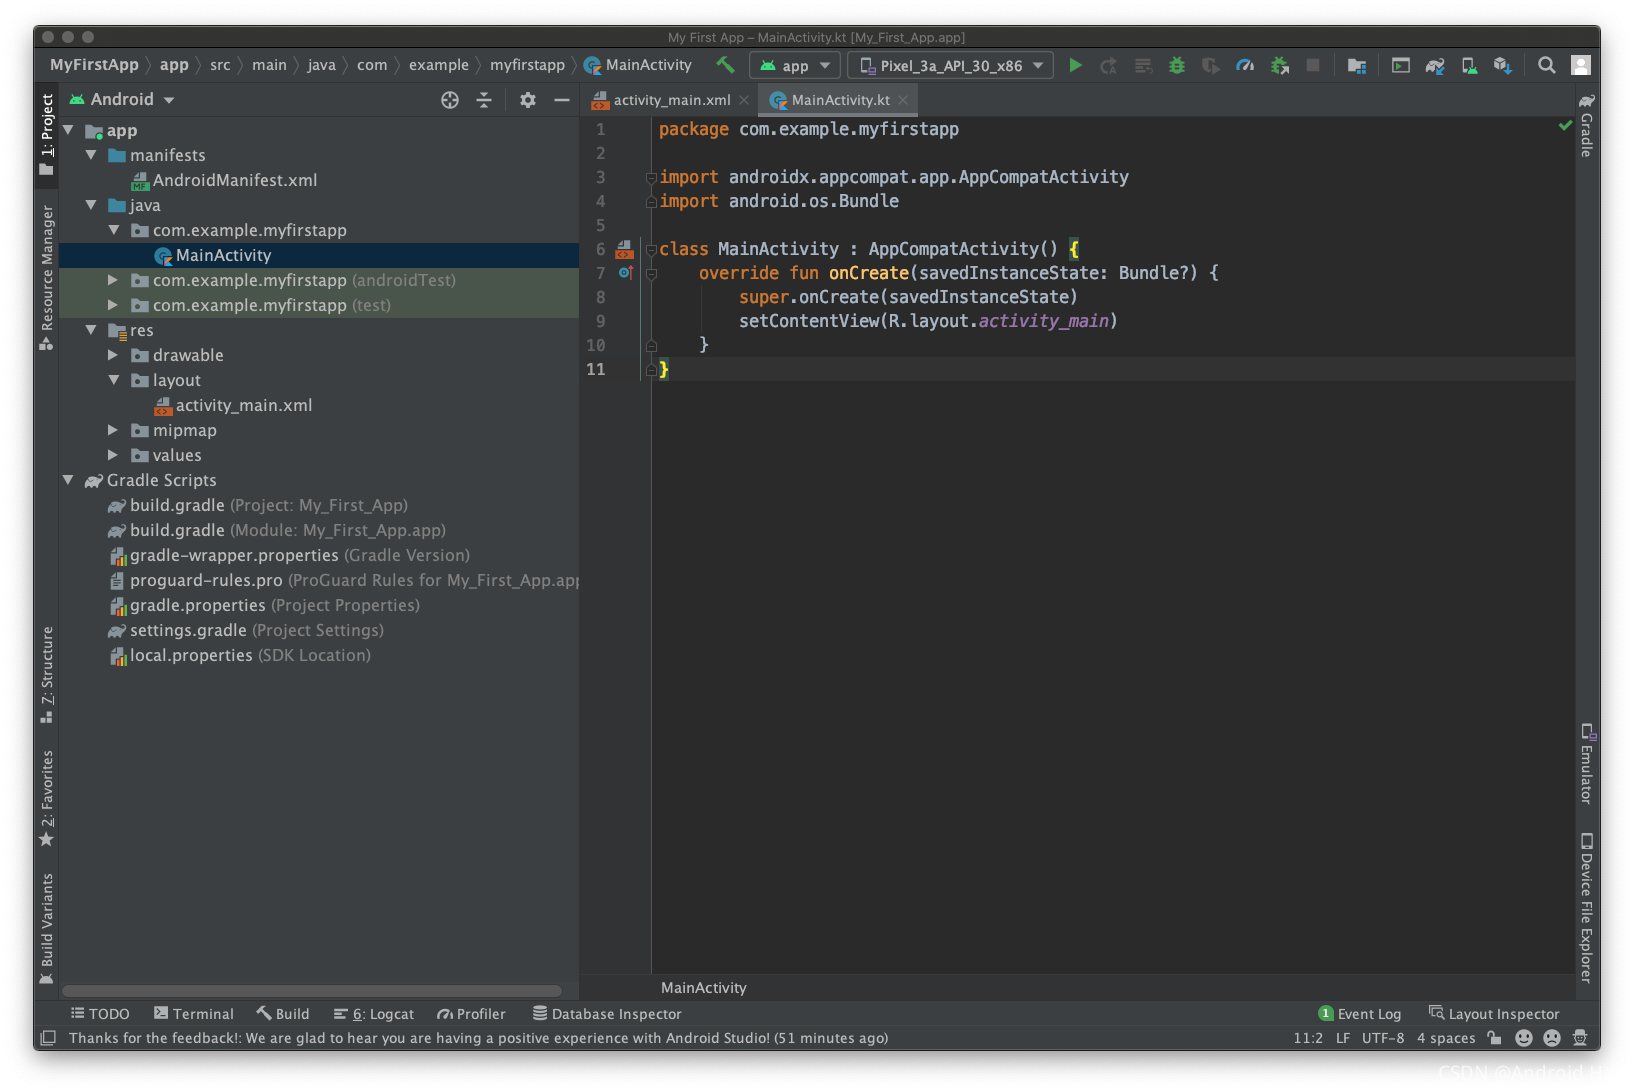This screenshot has height=1092, width=1634.
Task: Open the 6: Logcat tab
Action: coord(373,1014)
